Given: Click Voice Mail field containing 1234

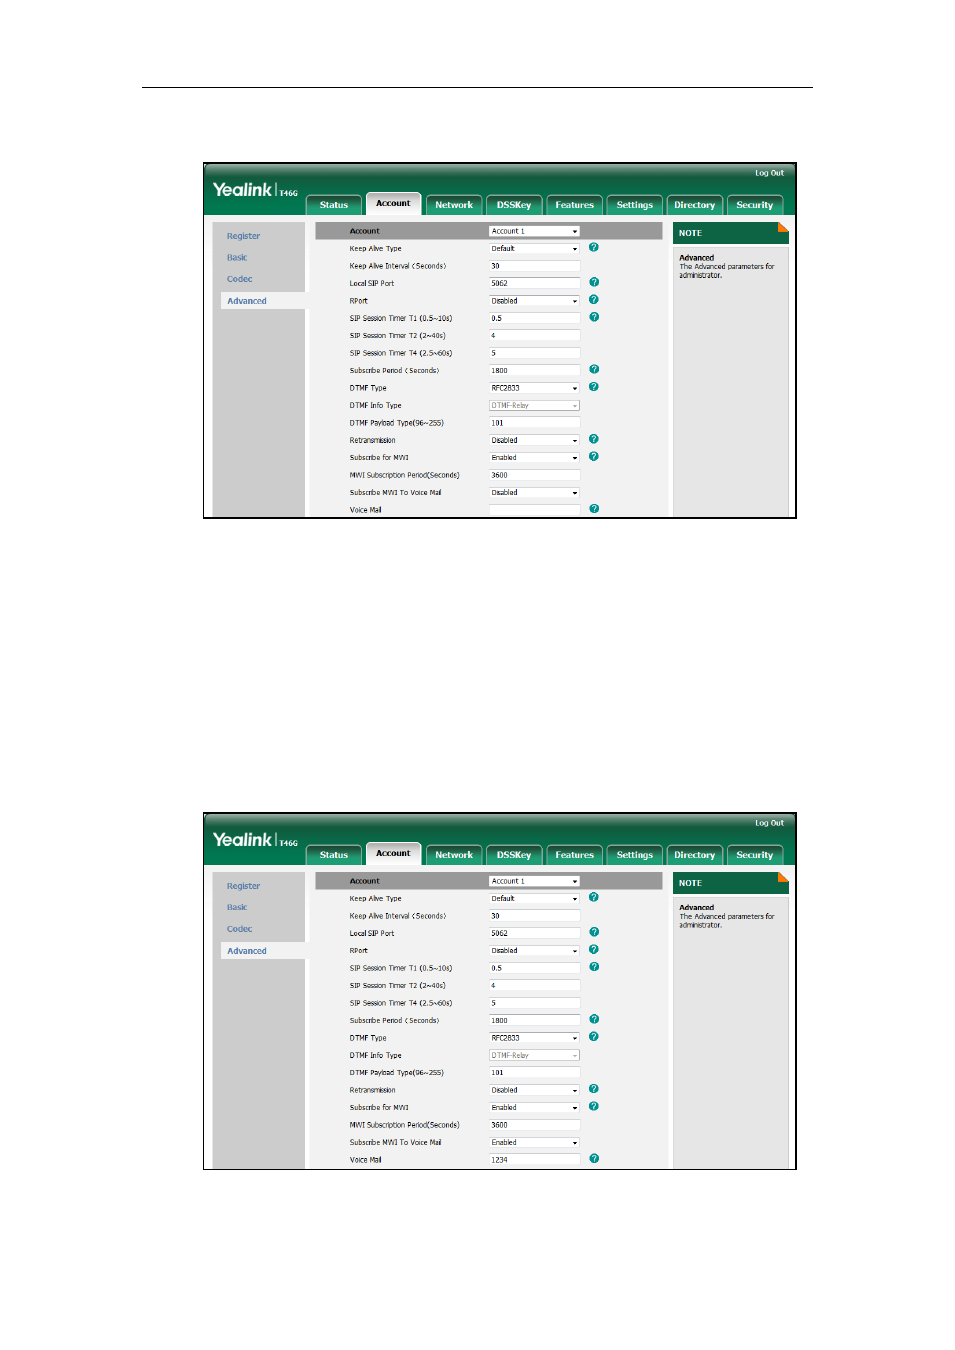Looking at the screenshot, I should 534,1160.
